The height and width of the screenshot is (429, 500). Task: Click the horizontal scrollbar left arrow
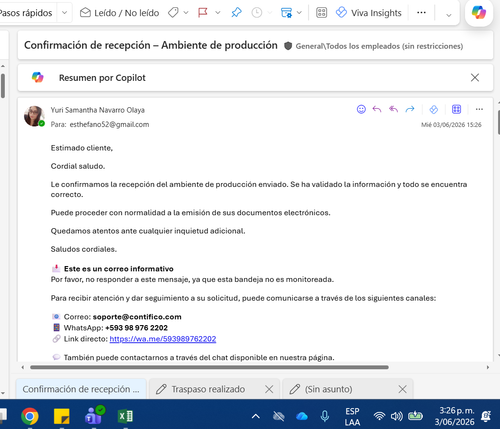click(x=23, y=367)
